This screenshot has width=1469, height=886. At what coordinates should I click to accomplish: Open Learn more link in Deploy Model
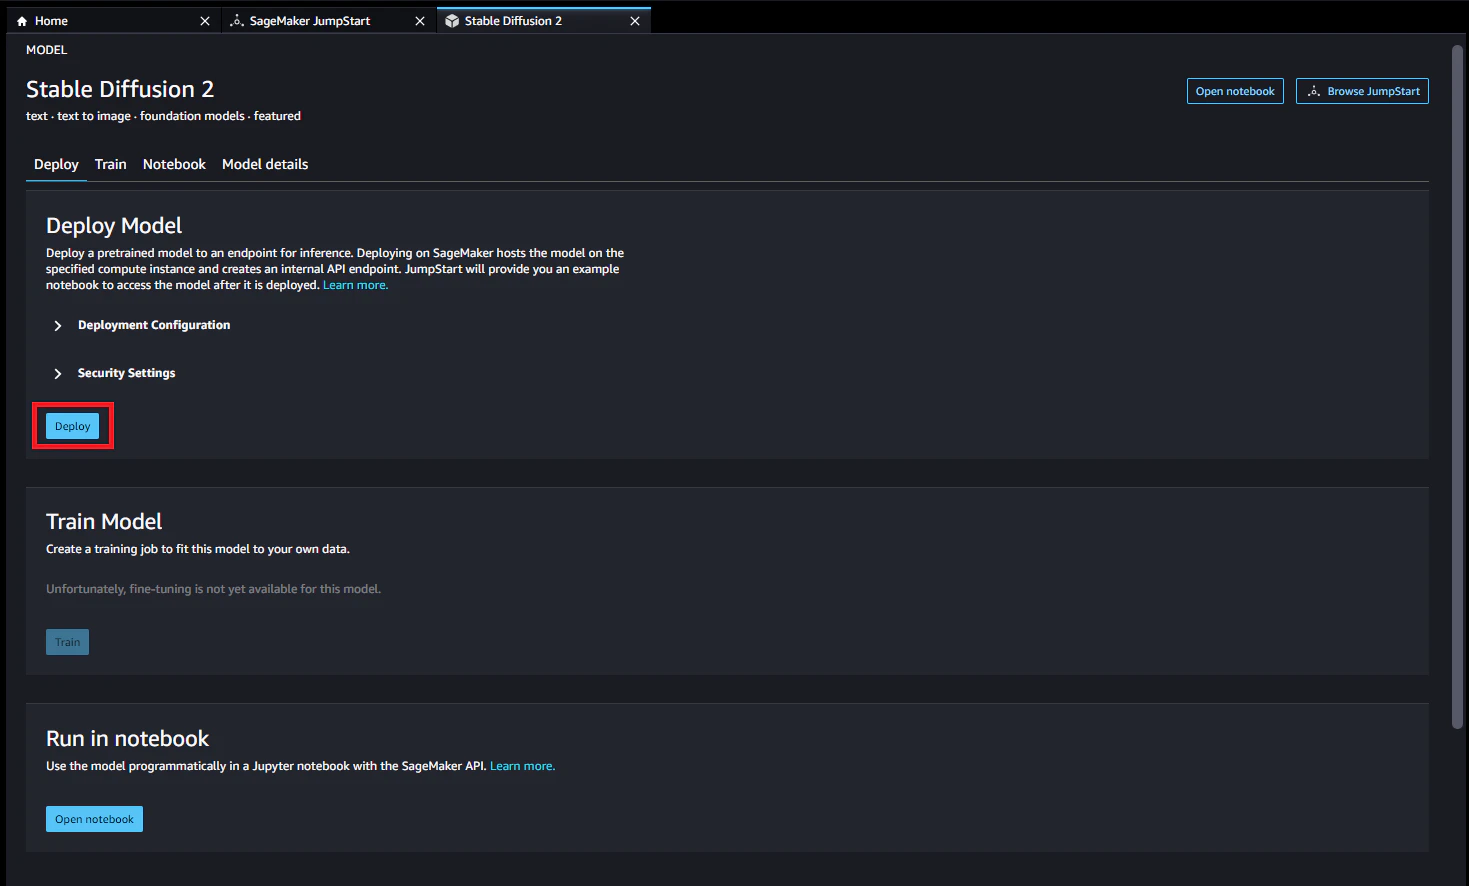point(355,285)
